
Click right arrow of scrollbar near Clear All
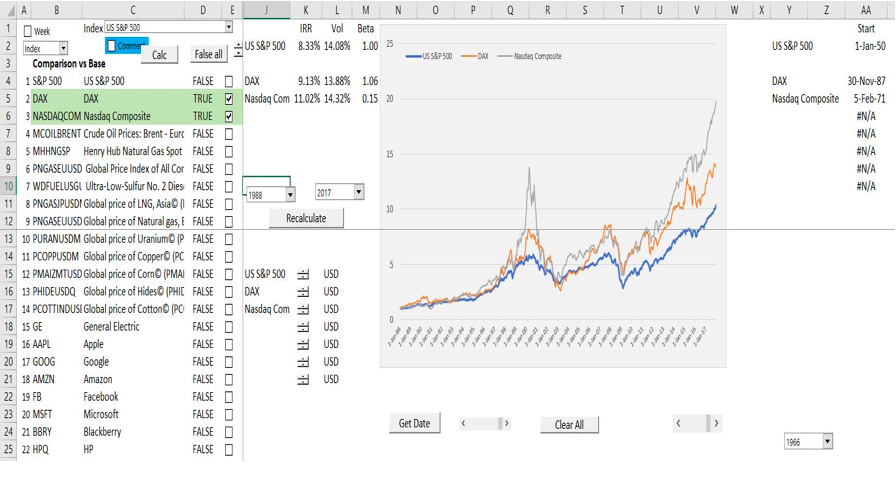click(716, 423)
